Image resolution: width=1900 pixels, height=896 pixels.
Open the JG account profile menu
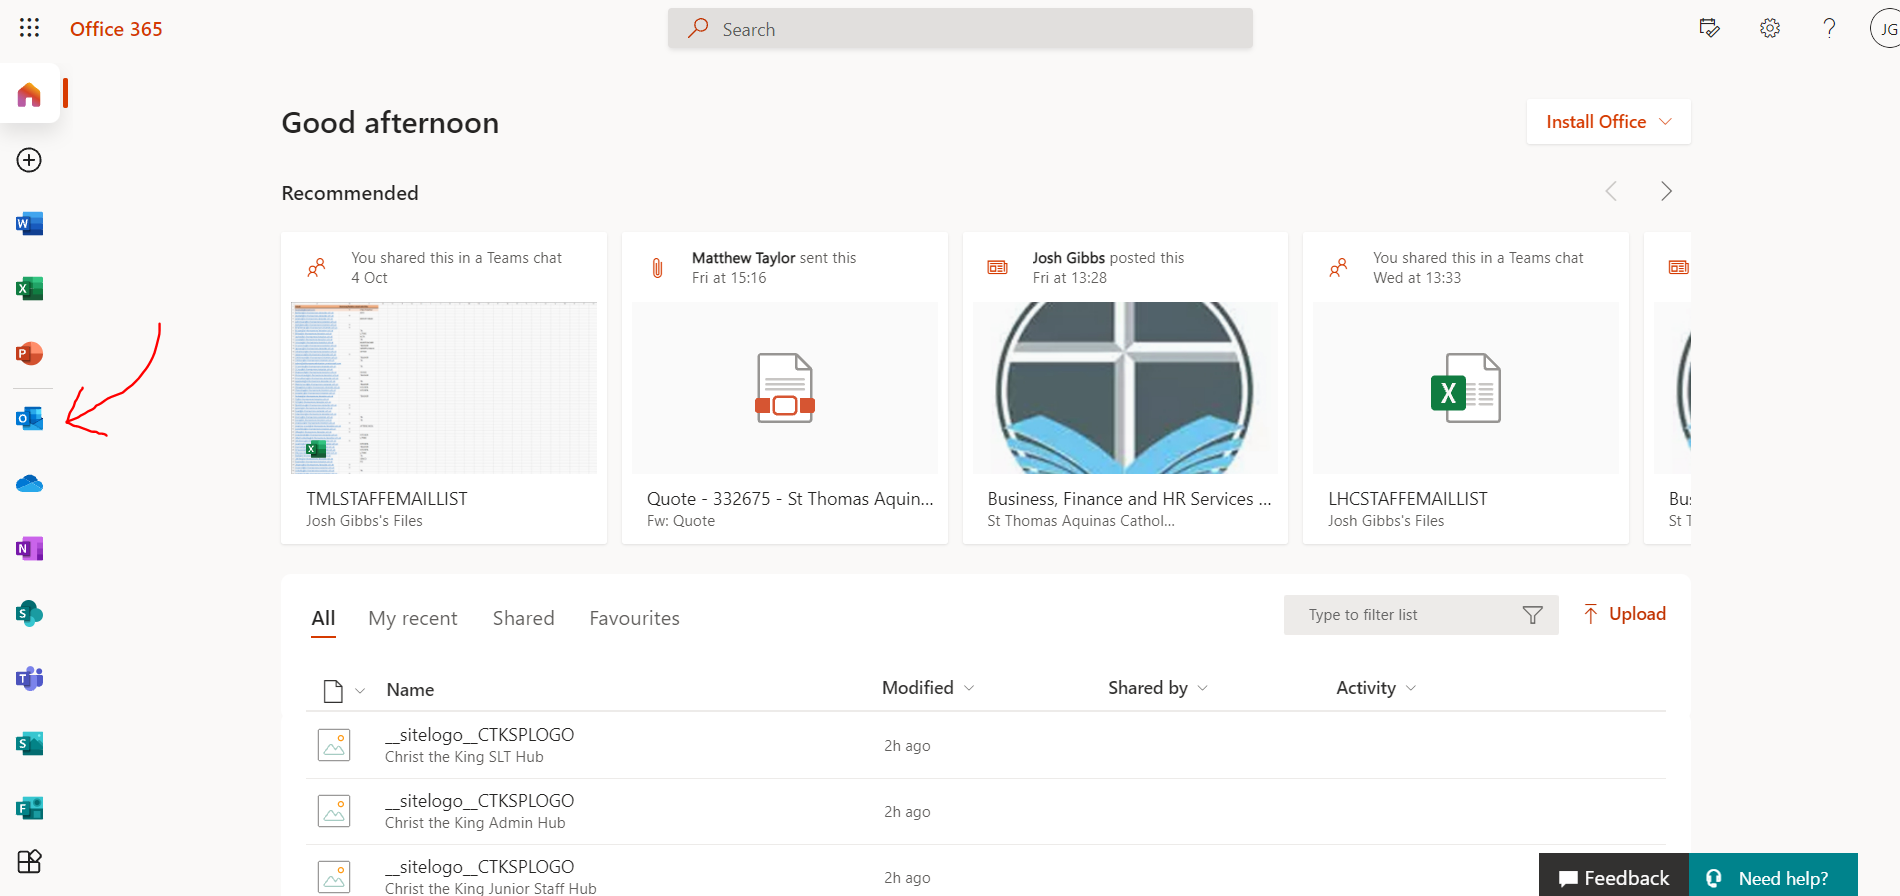(x=1886, y=28)
